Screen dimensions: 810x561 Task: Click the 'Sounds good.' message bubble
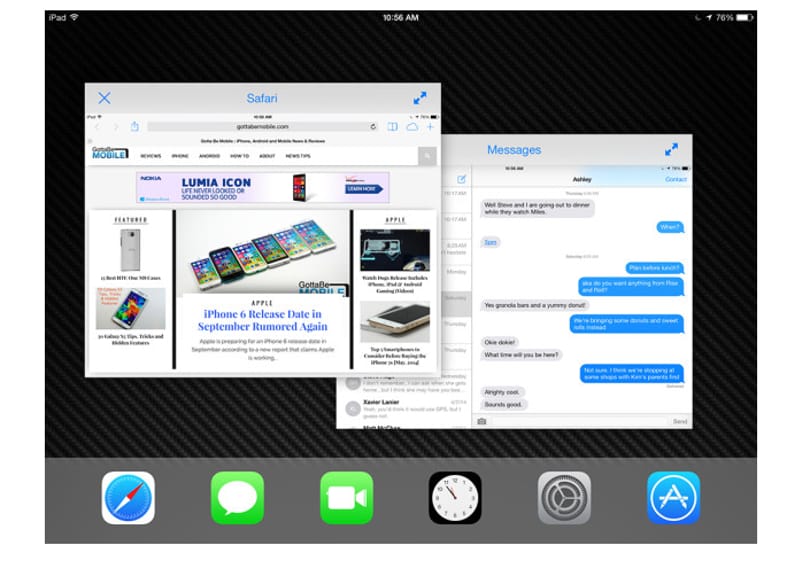point(503,404)
